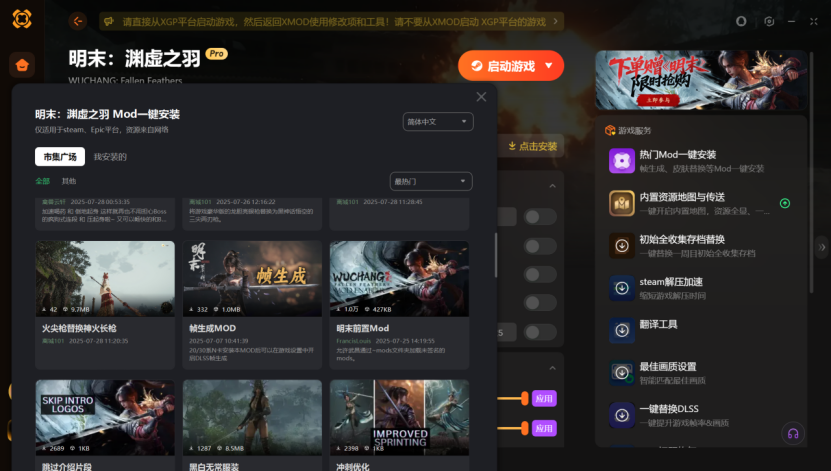The width and height of the screenshot is (831, 471).
Task: Open 热门Mod一键安装 service icon
Action: [x=622, y=161]
